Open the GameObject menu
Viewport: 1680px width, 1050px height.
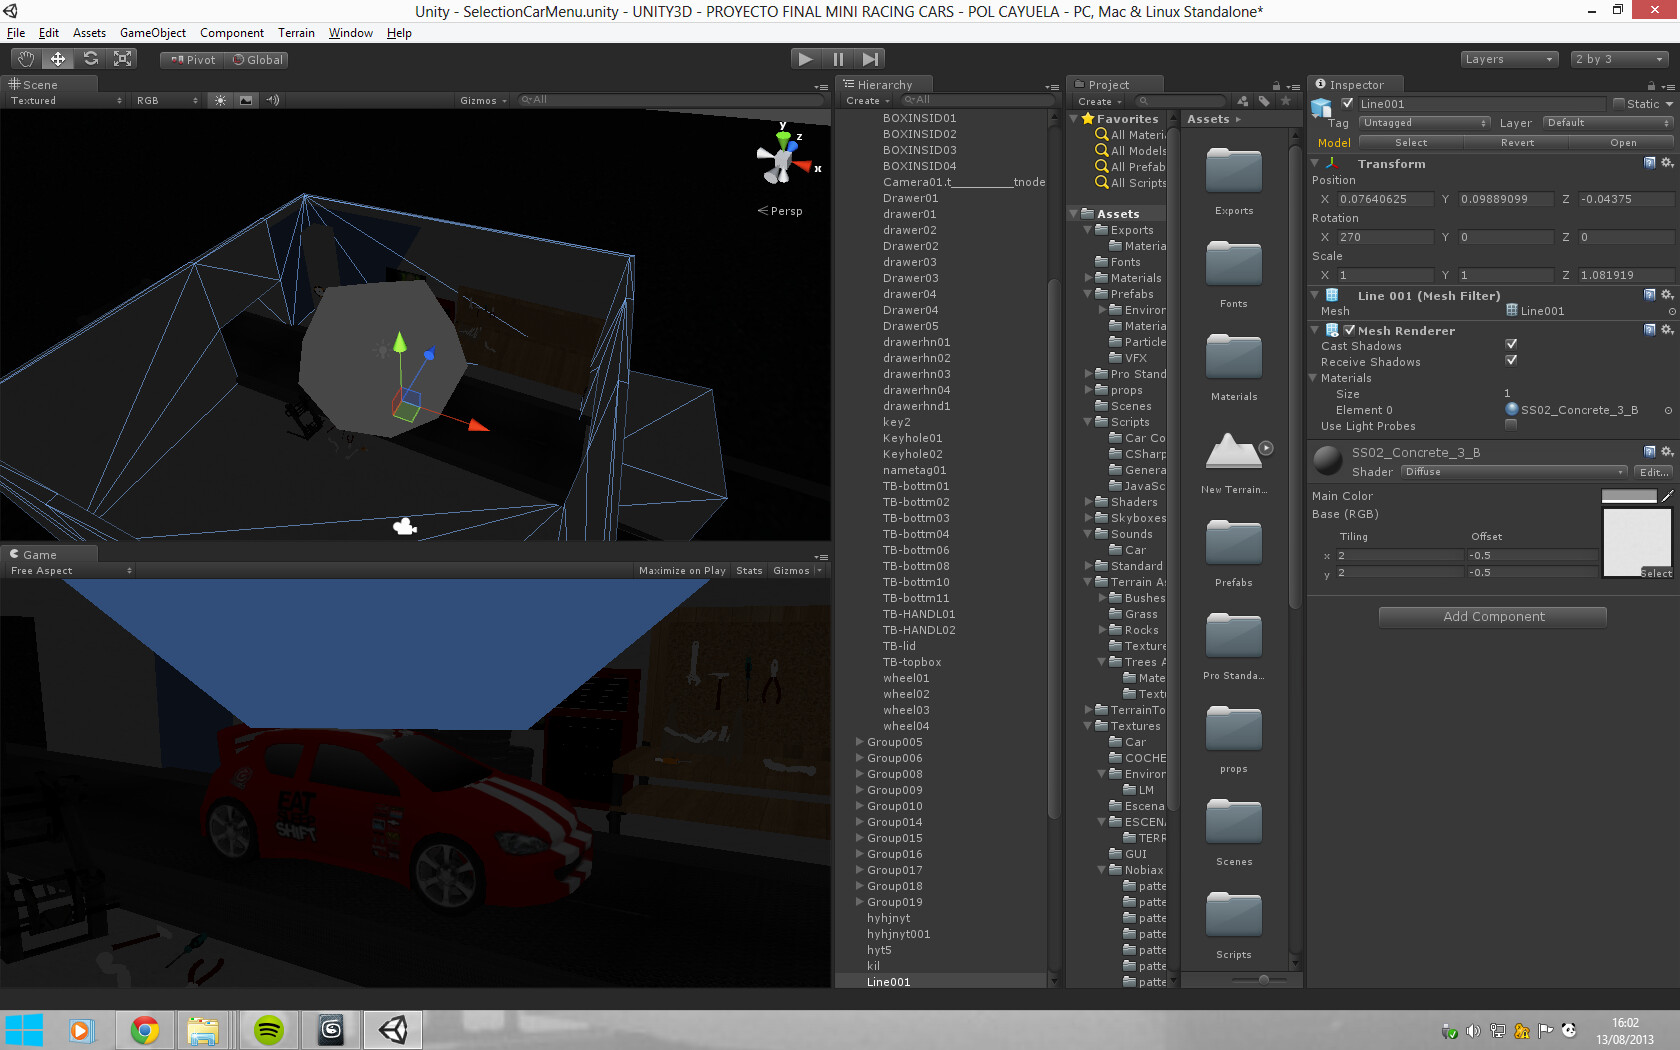tap(152, 33)
